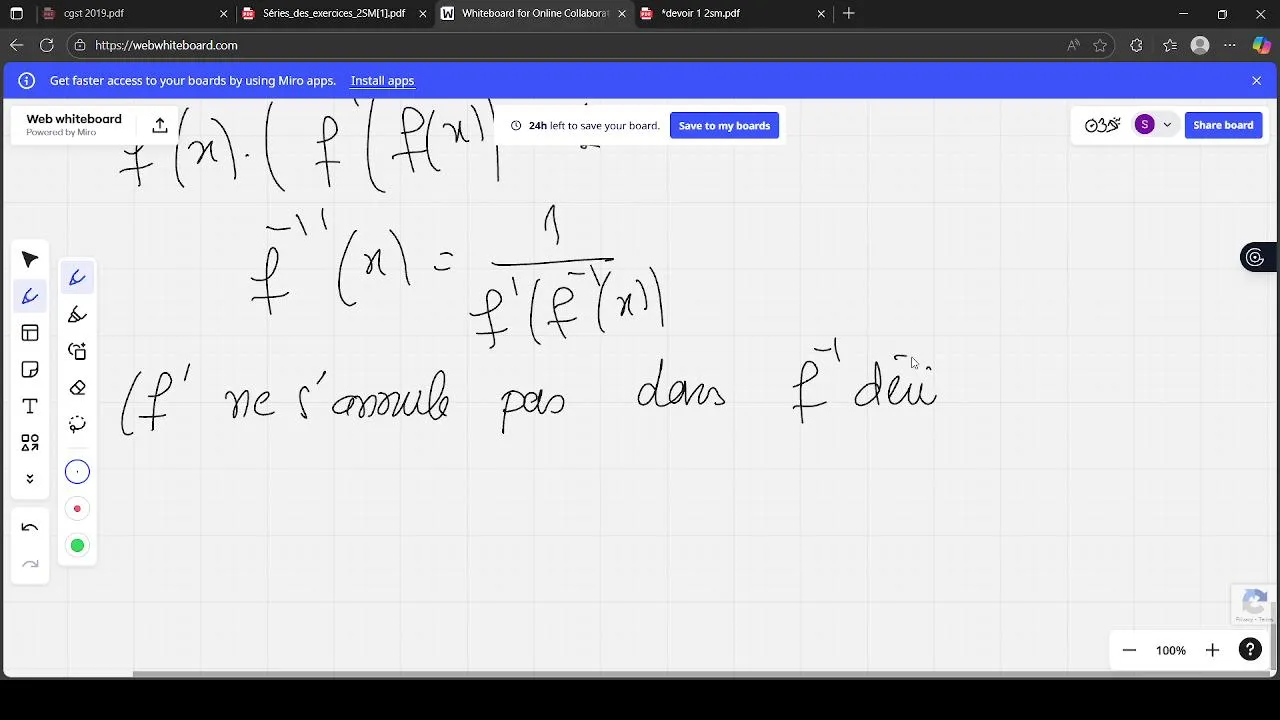Follow the Install apps link
The height and width of the screenshot is (720, 1280).
(382, 81)
